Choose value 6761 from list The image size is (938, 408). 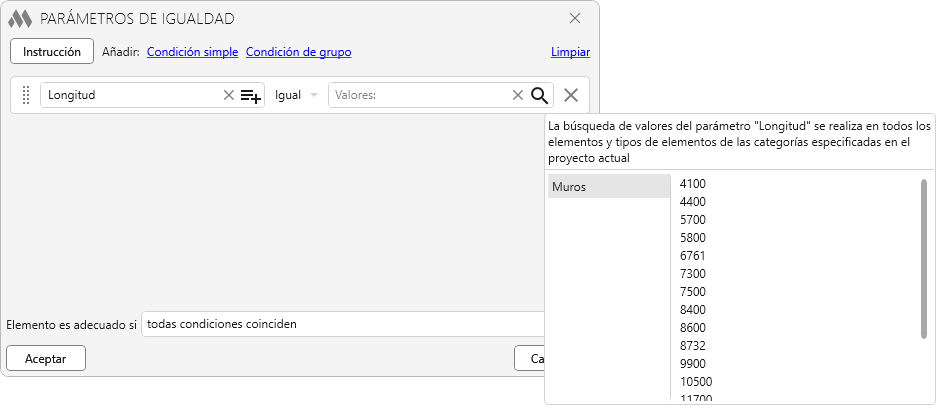coord(692,256)
